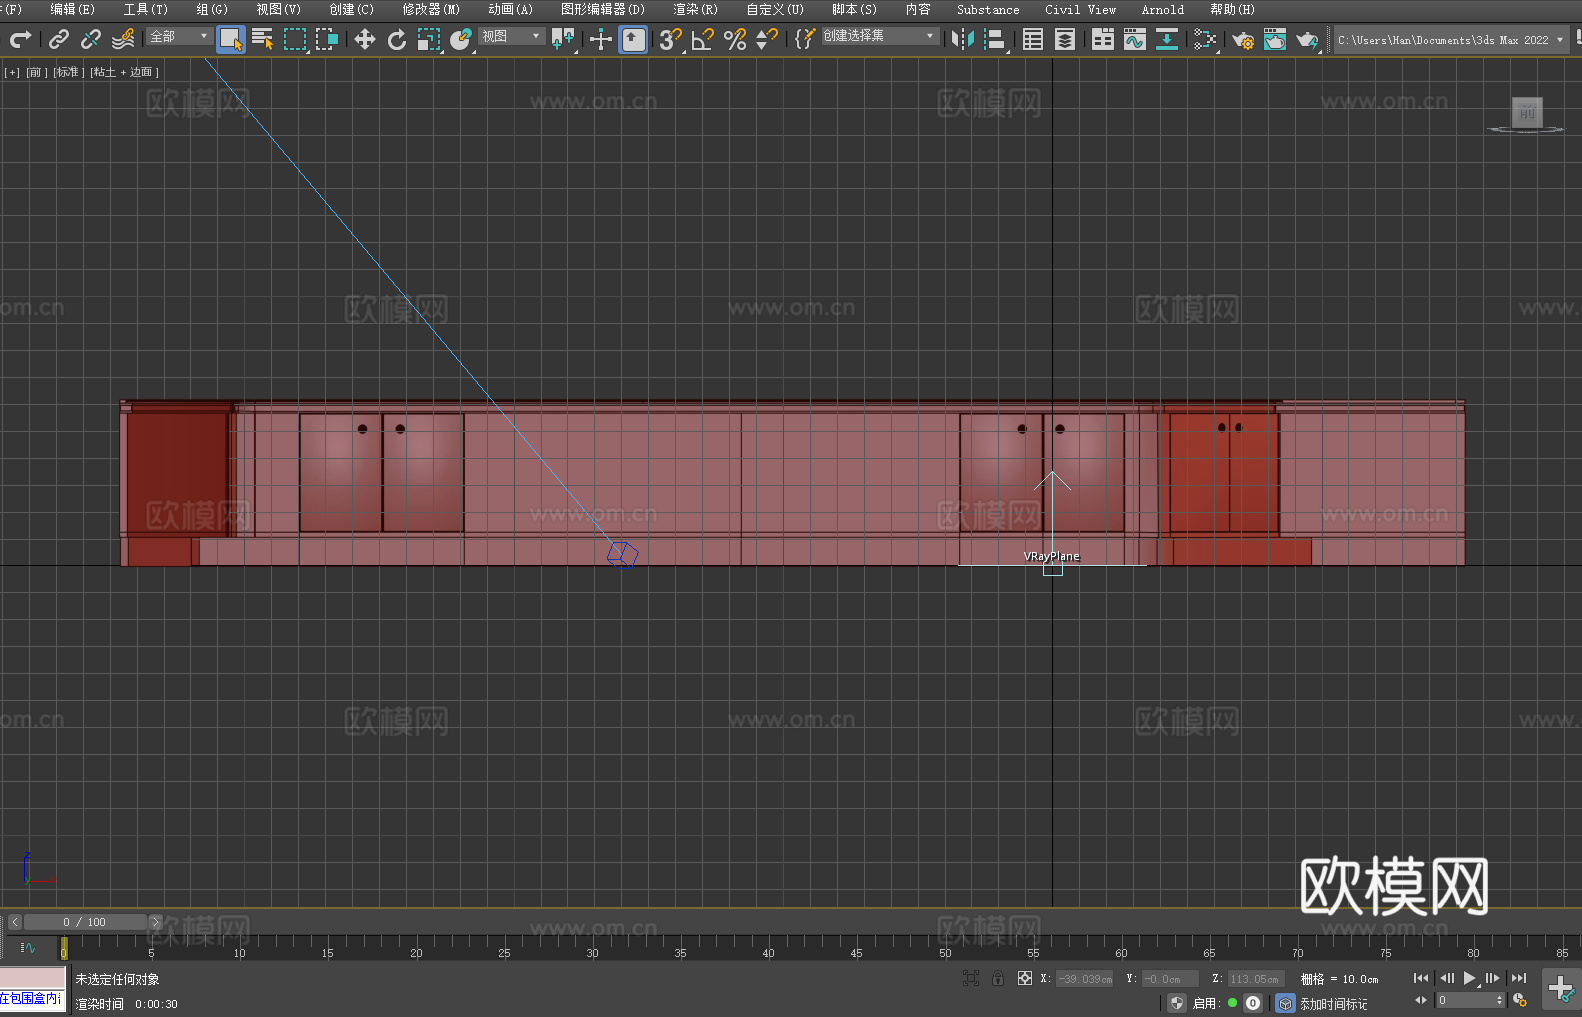The image size is (1582, 1017).
Task: Open the Material Editor icon
Action: pos(1205,39)
